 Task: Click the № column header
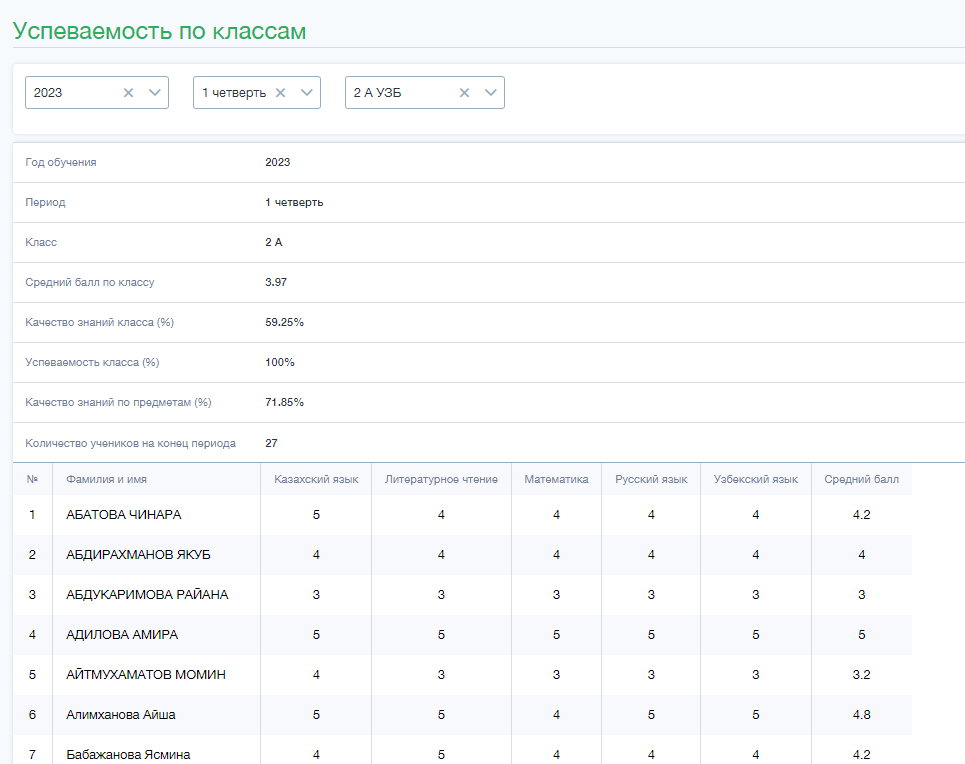pos(32,479)
